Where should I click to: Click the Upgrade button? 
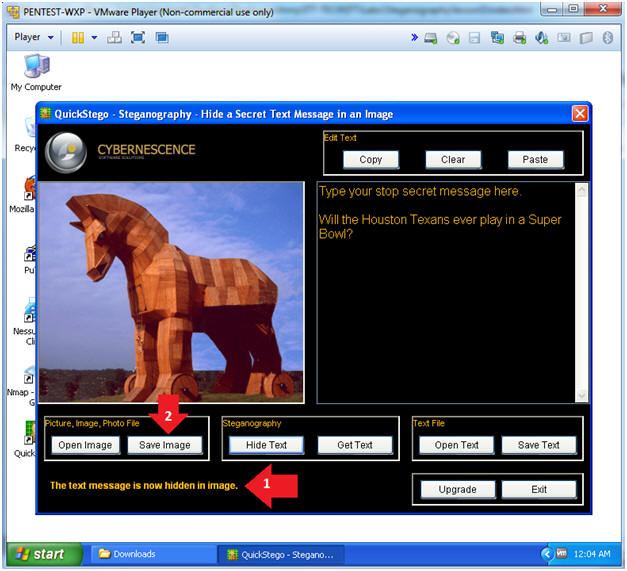click(457, 489)
